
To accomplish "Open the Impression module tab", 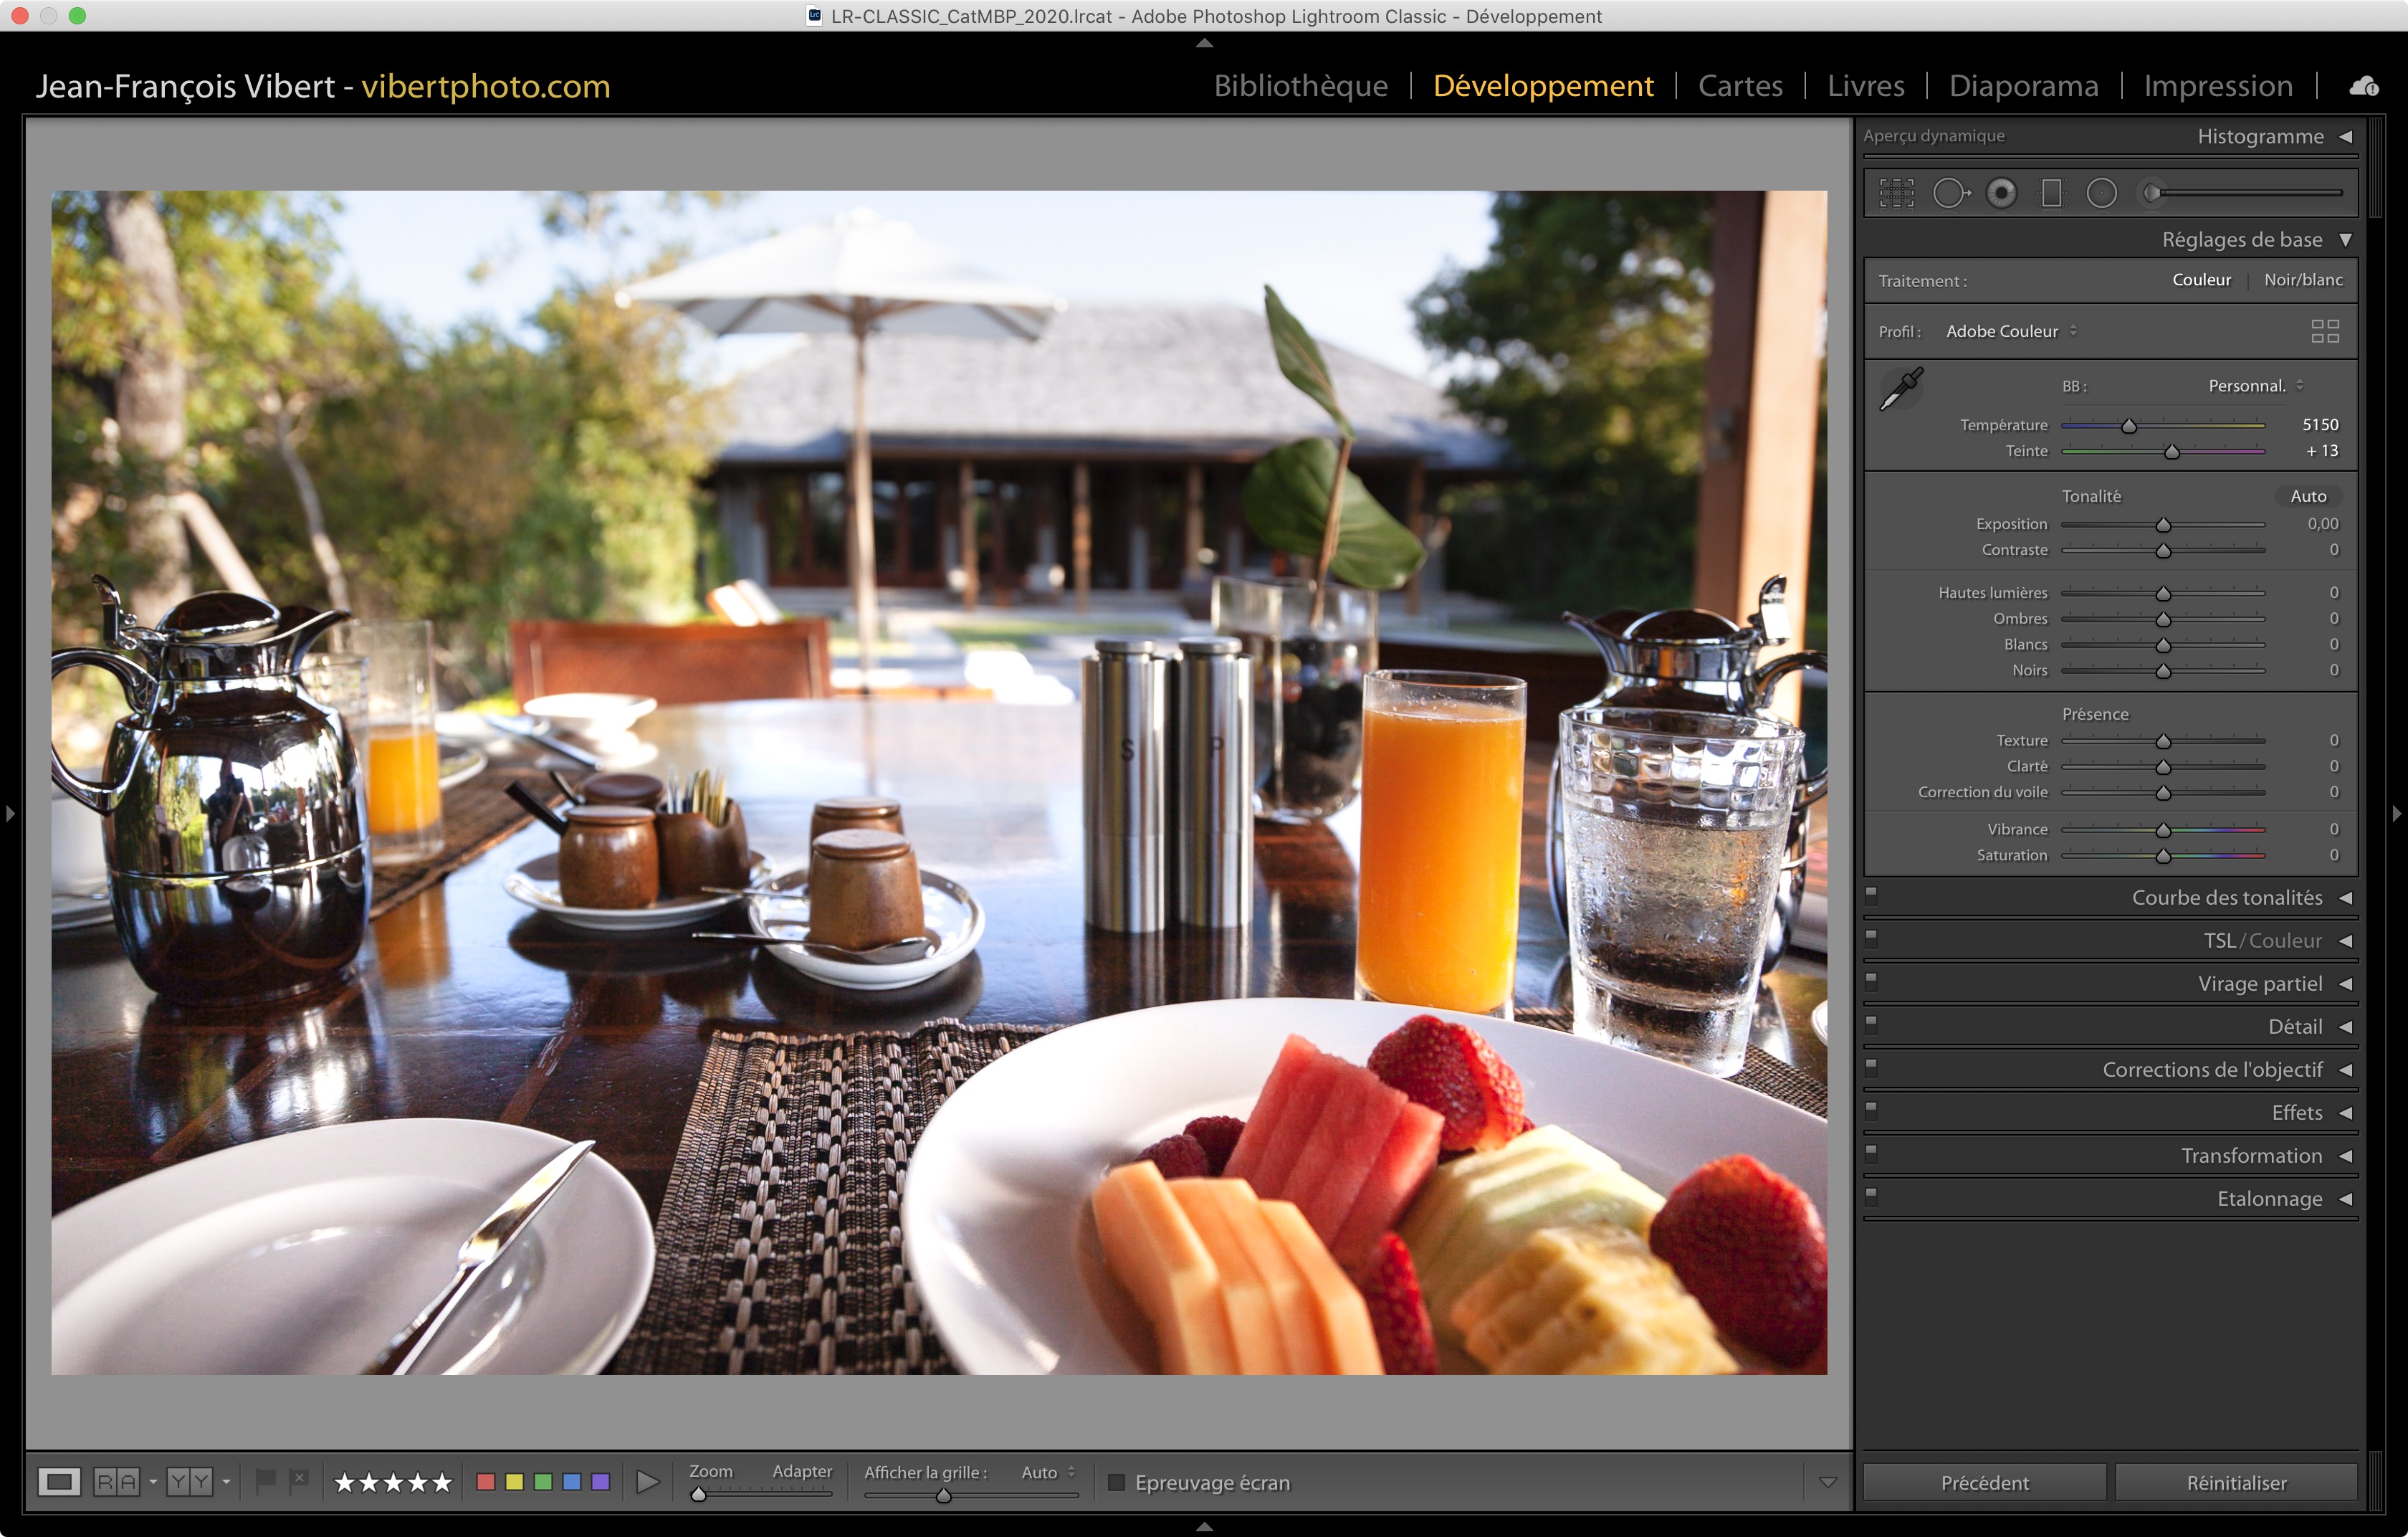I will point(2217,86).
